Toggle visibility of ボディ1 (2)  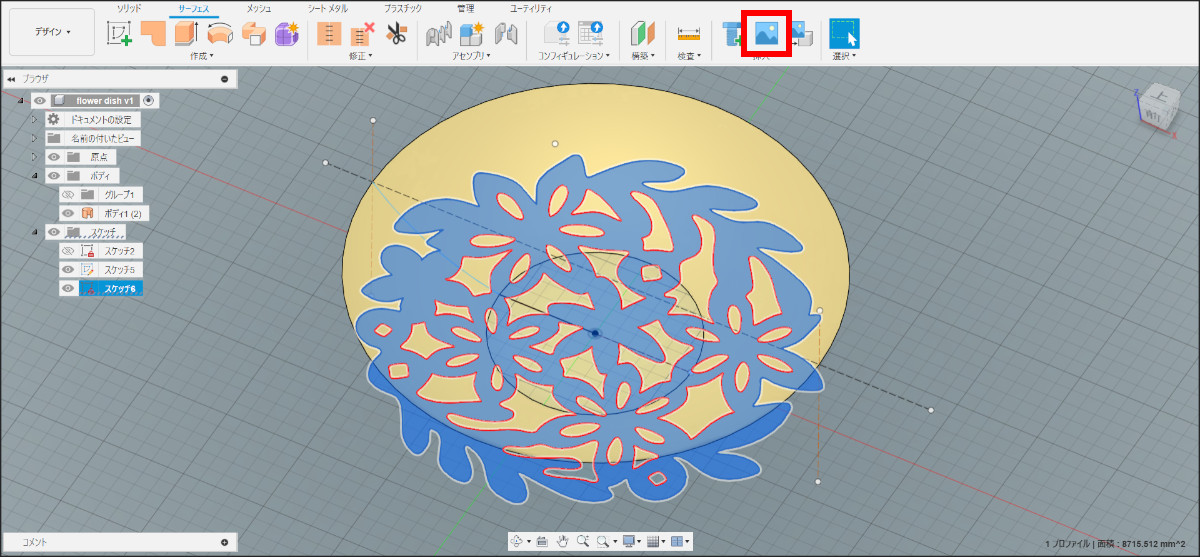(x=68, y=213)
